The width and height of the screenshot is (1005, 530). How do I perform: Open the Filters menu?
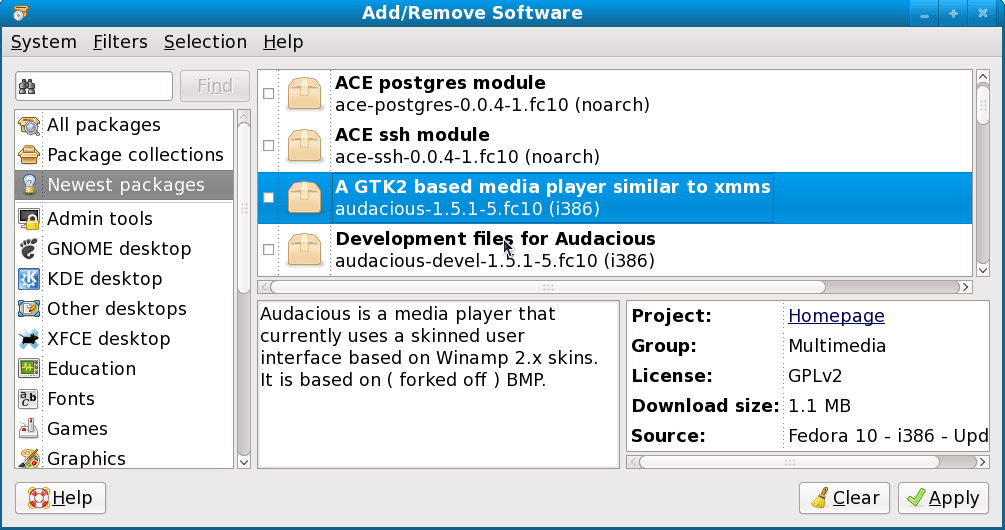[120, 42]
